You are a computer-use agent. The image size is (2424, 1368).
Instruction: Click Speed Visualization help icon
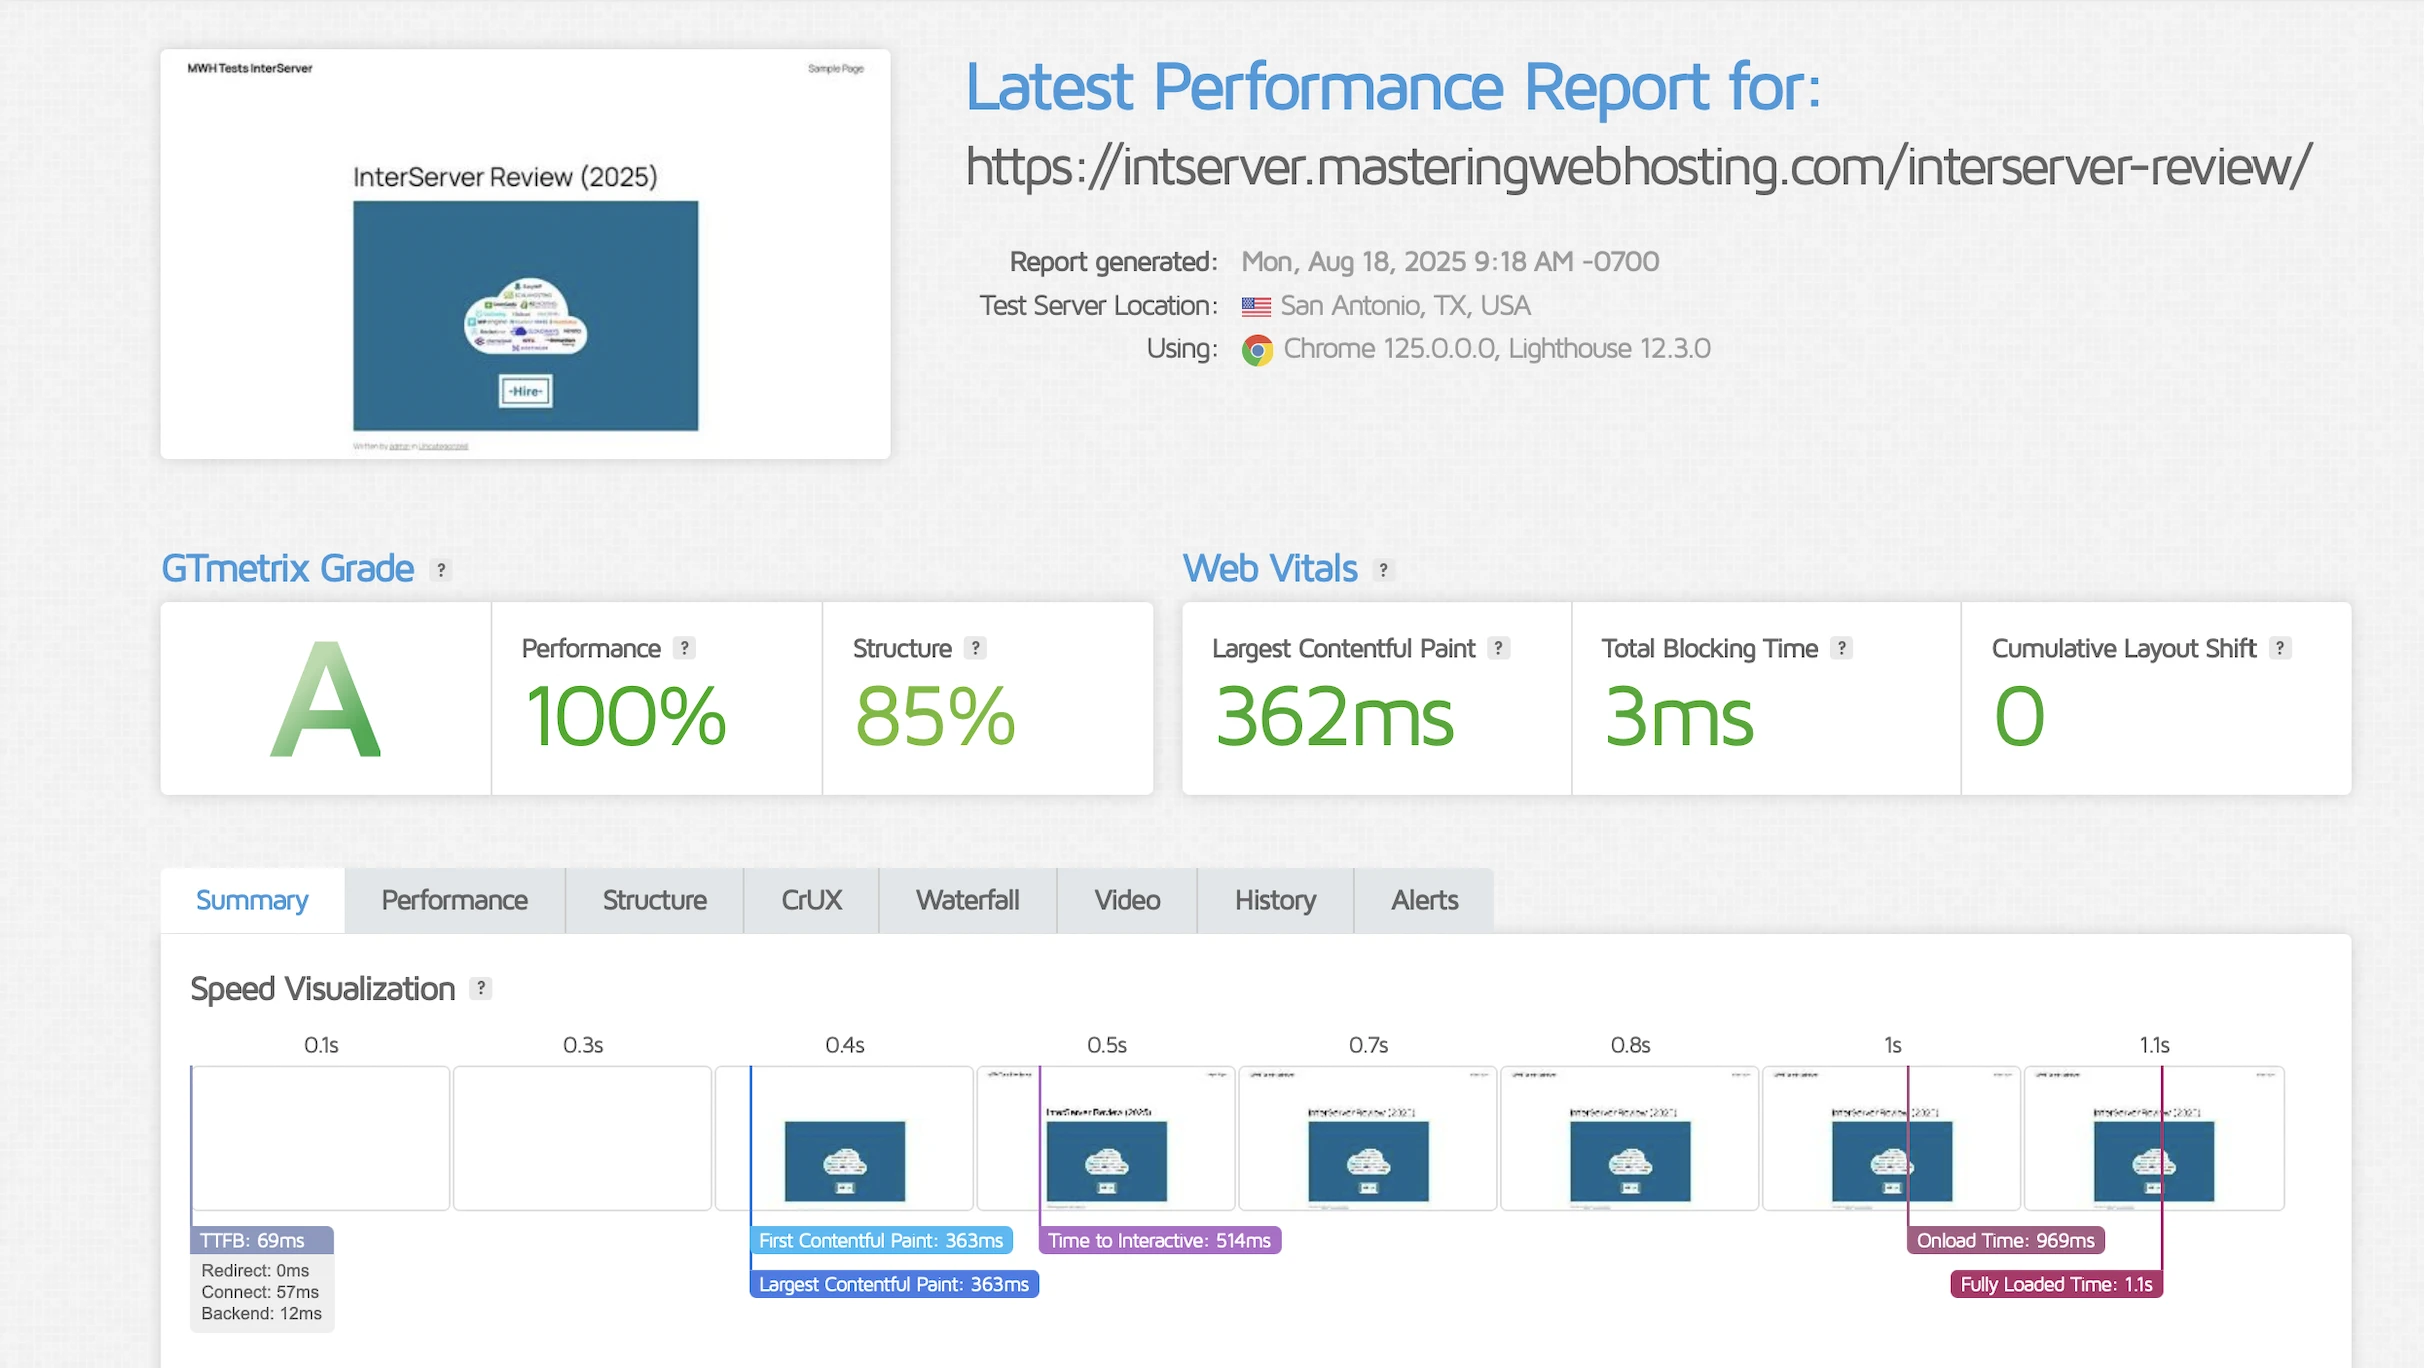tap(481, 988)
